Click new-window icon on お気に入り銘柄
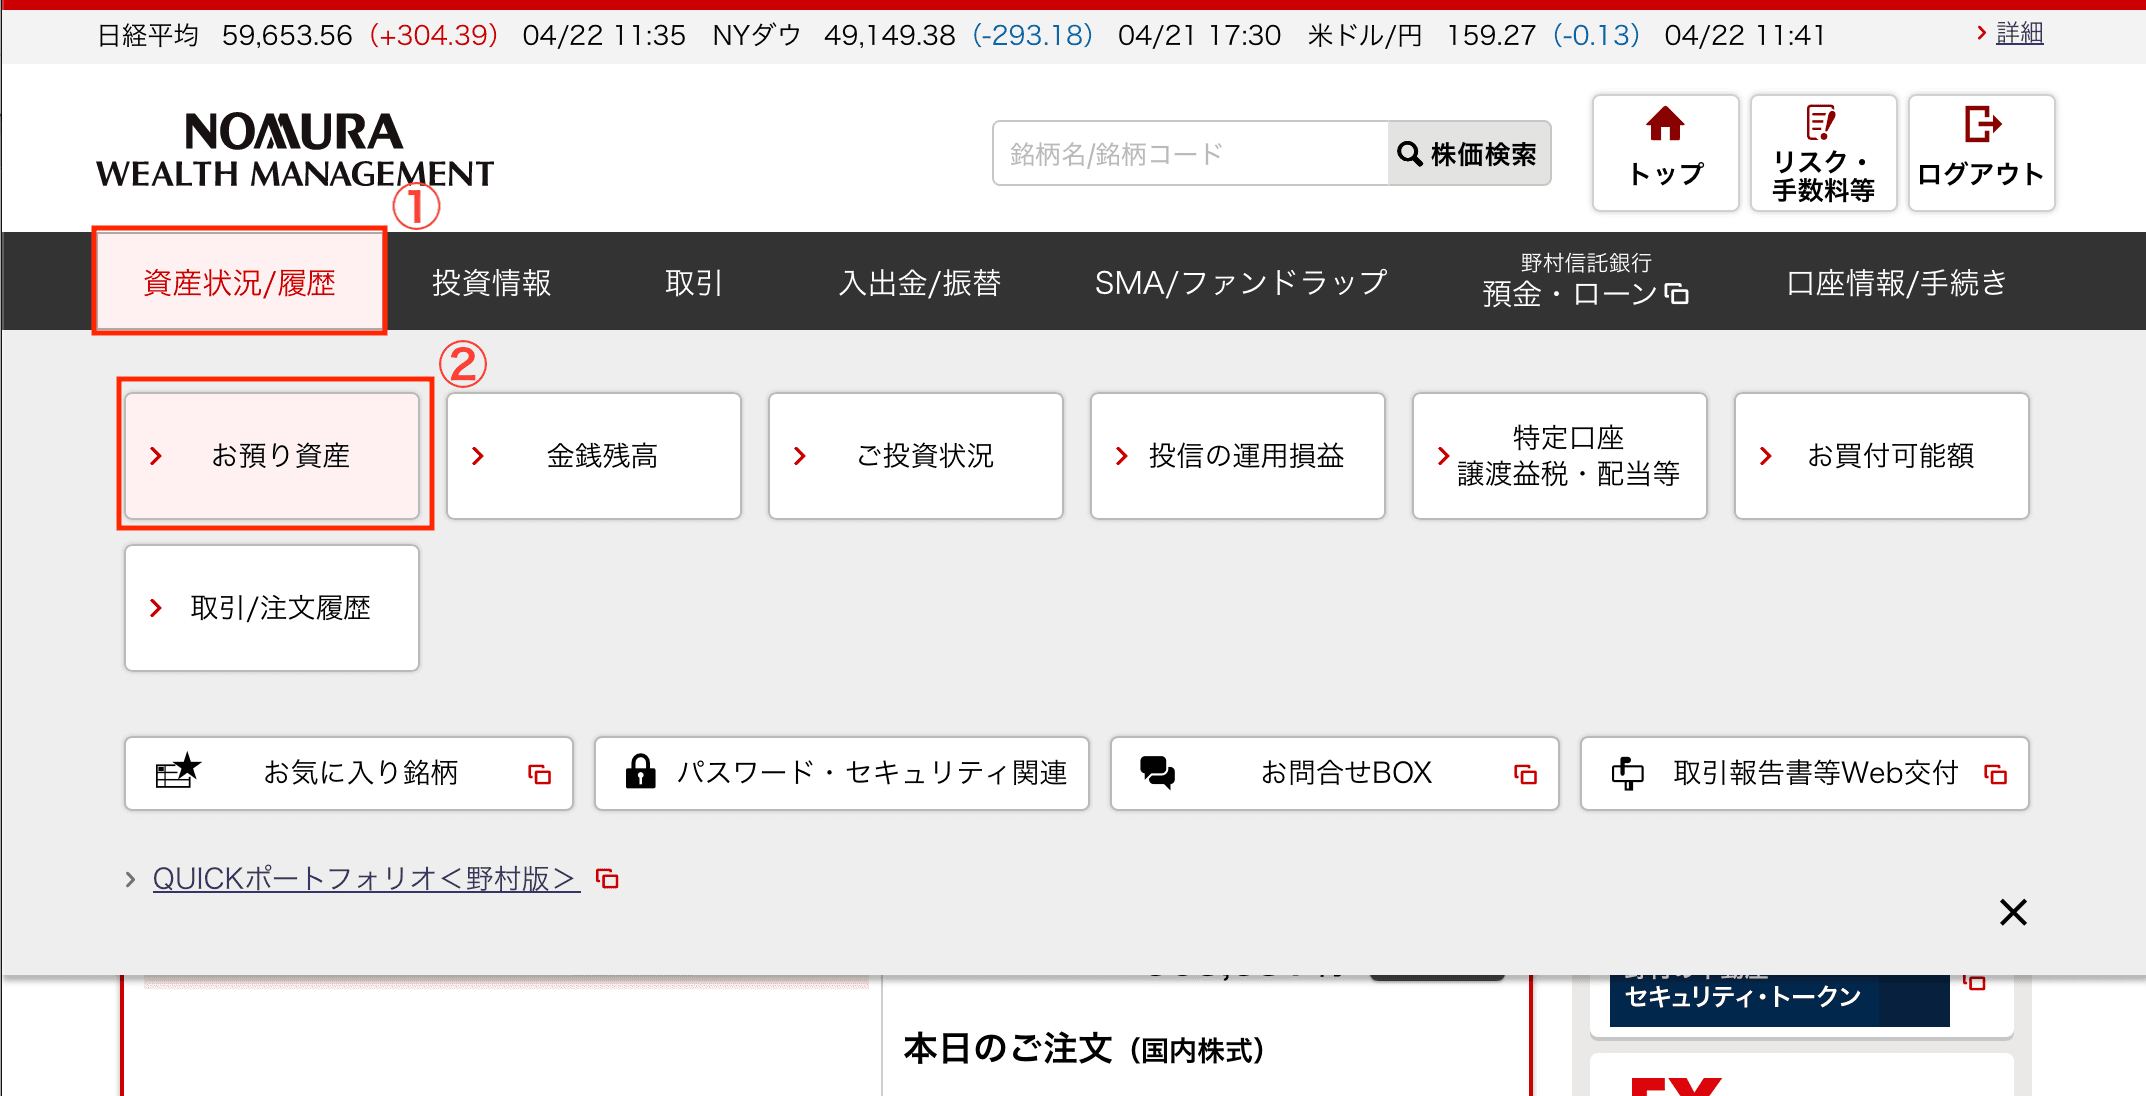2146x1096 pixels. point(539,774)
